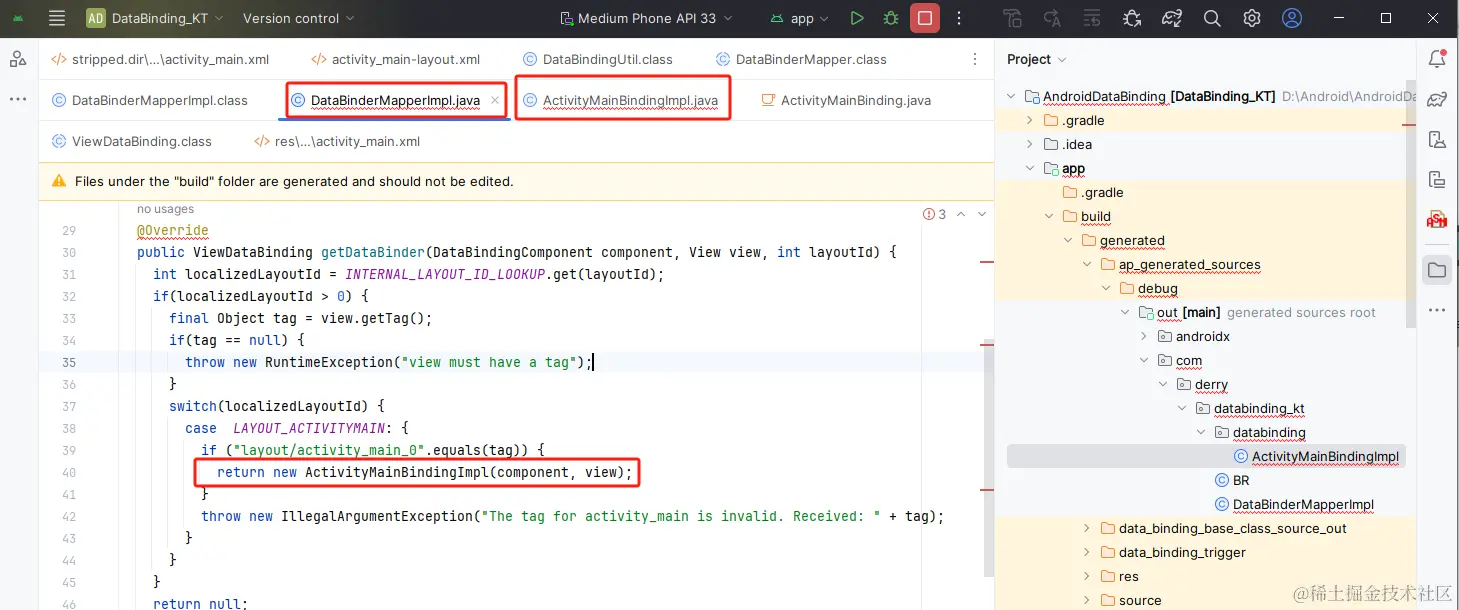Open the Device Manager tool window icon
Viewport: 1459px width, 610px height.
click(1437, 139)
